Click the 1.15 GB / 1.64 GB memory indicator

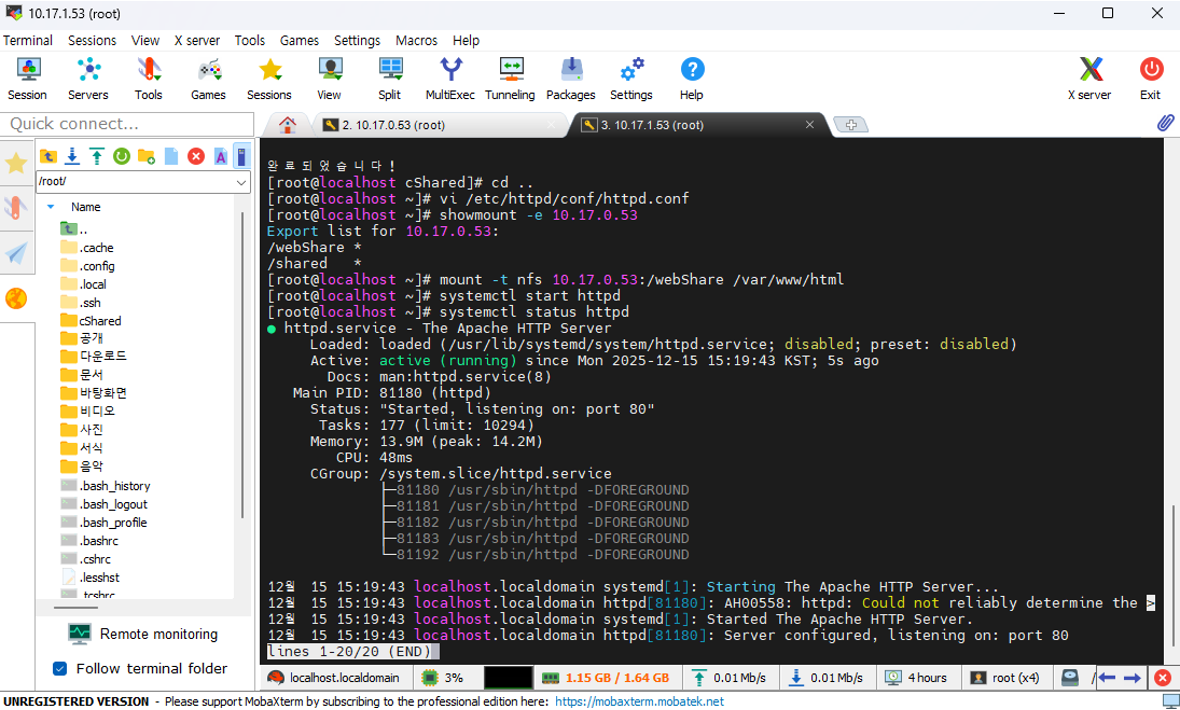[606, 678]
